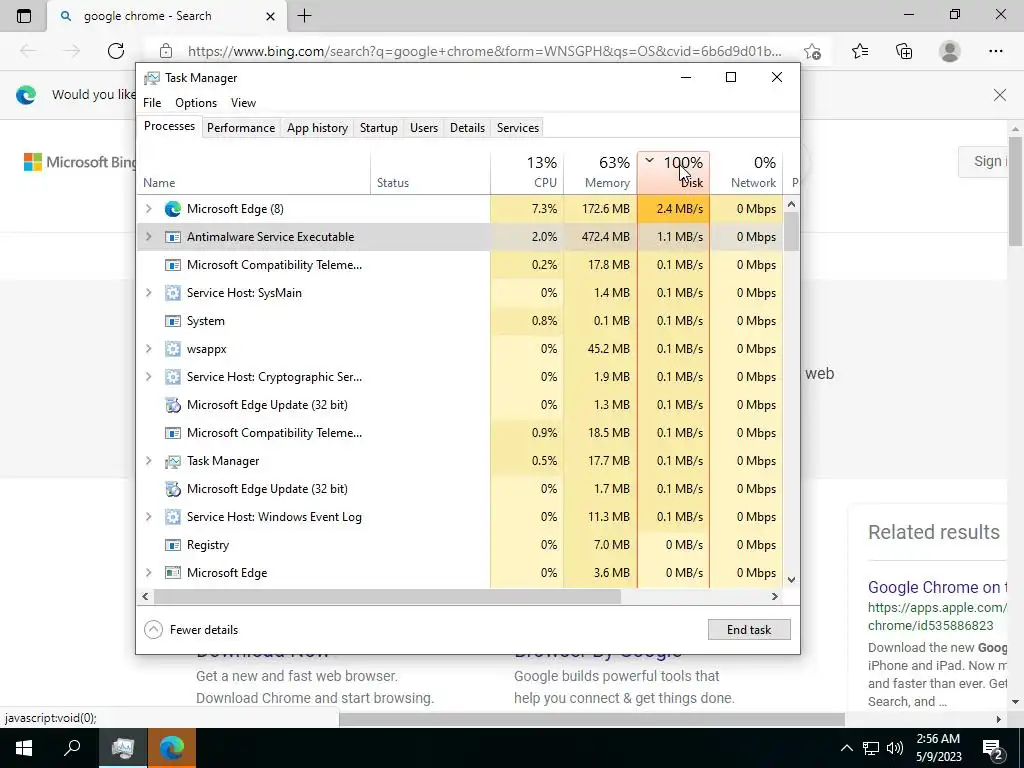Click the site lock icon in address bar

(166, 51)
